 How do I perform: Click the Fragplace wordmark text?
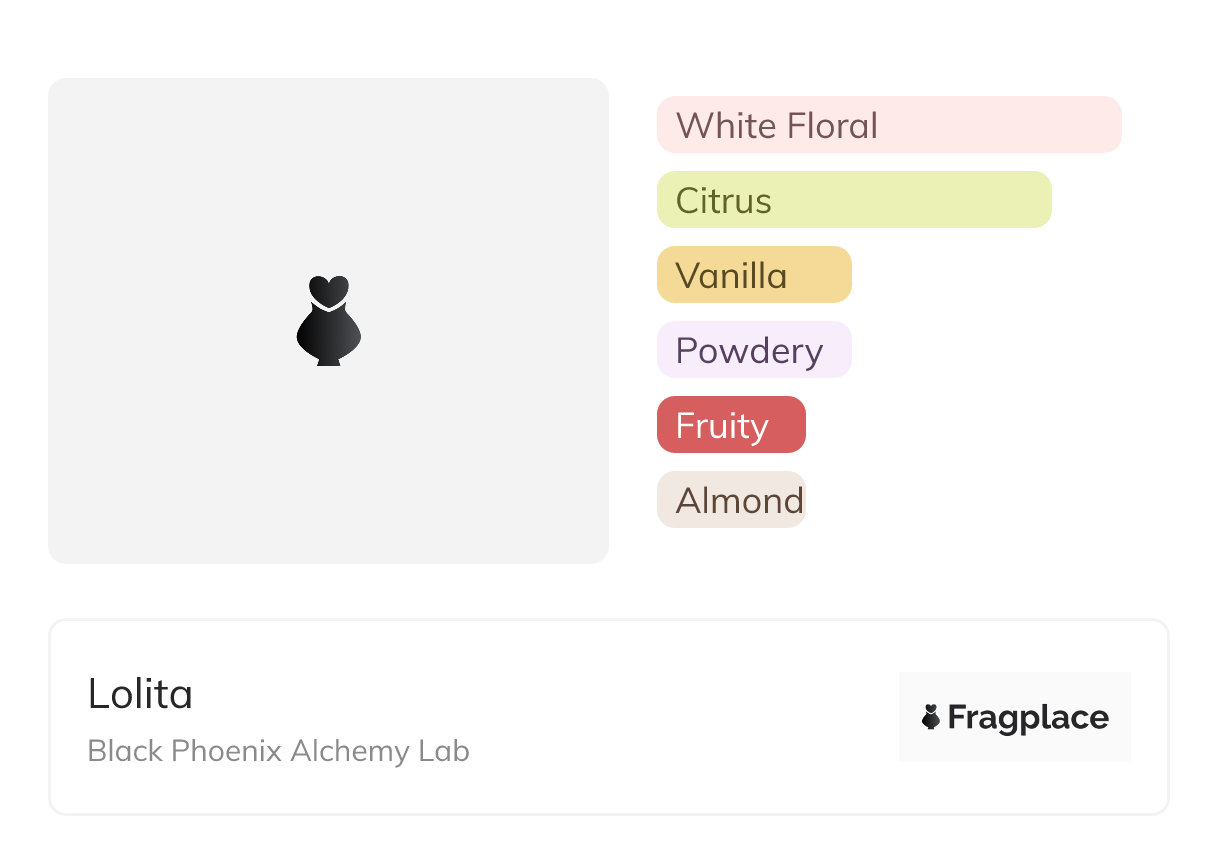1028,717
